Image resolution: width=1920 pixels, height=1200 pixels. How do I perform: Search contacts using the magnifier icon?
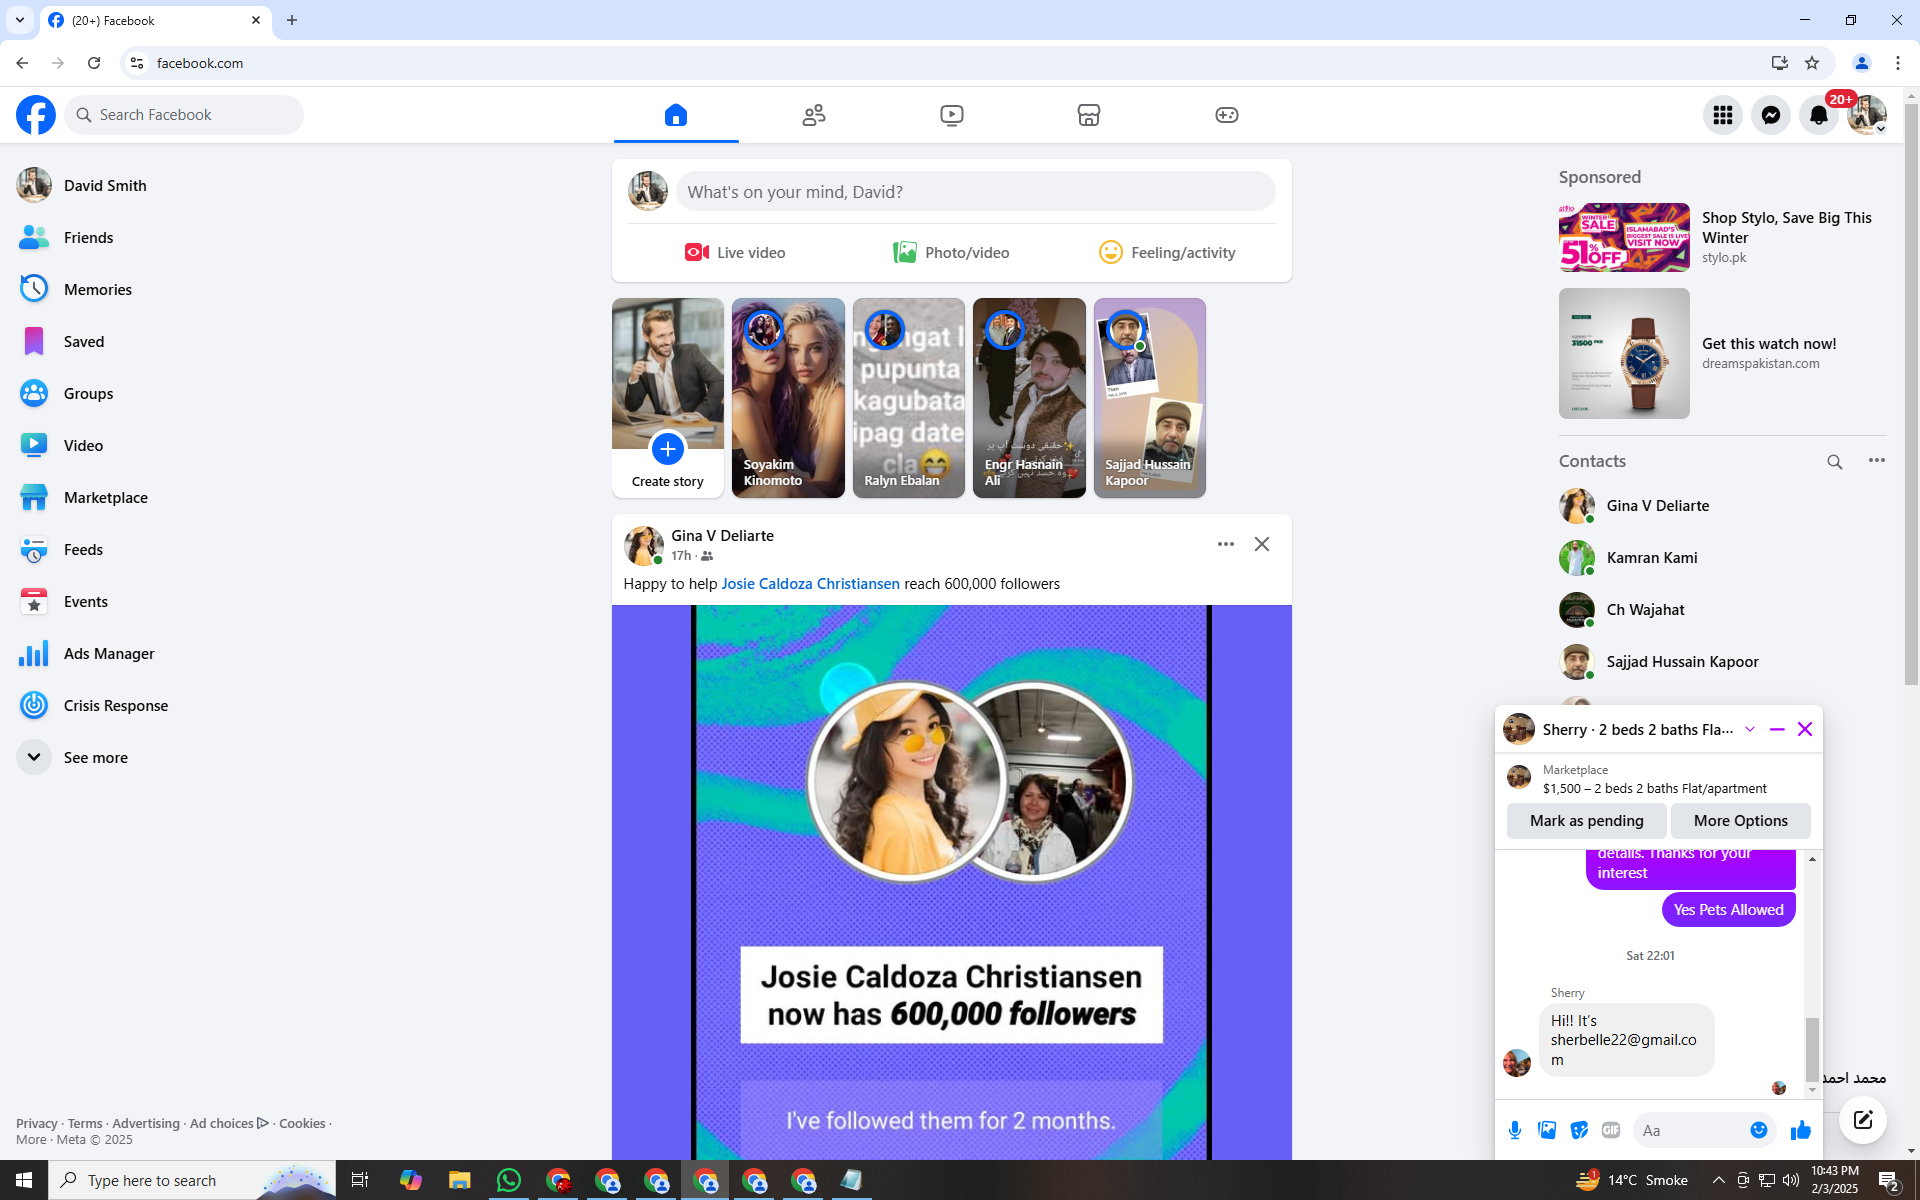click(1834, 462)
